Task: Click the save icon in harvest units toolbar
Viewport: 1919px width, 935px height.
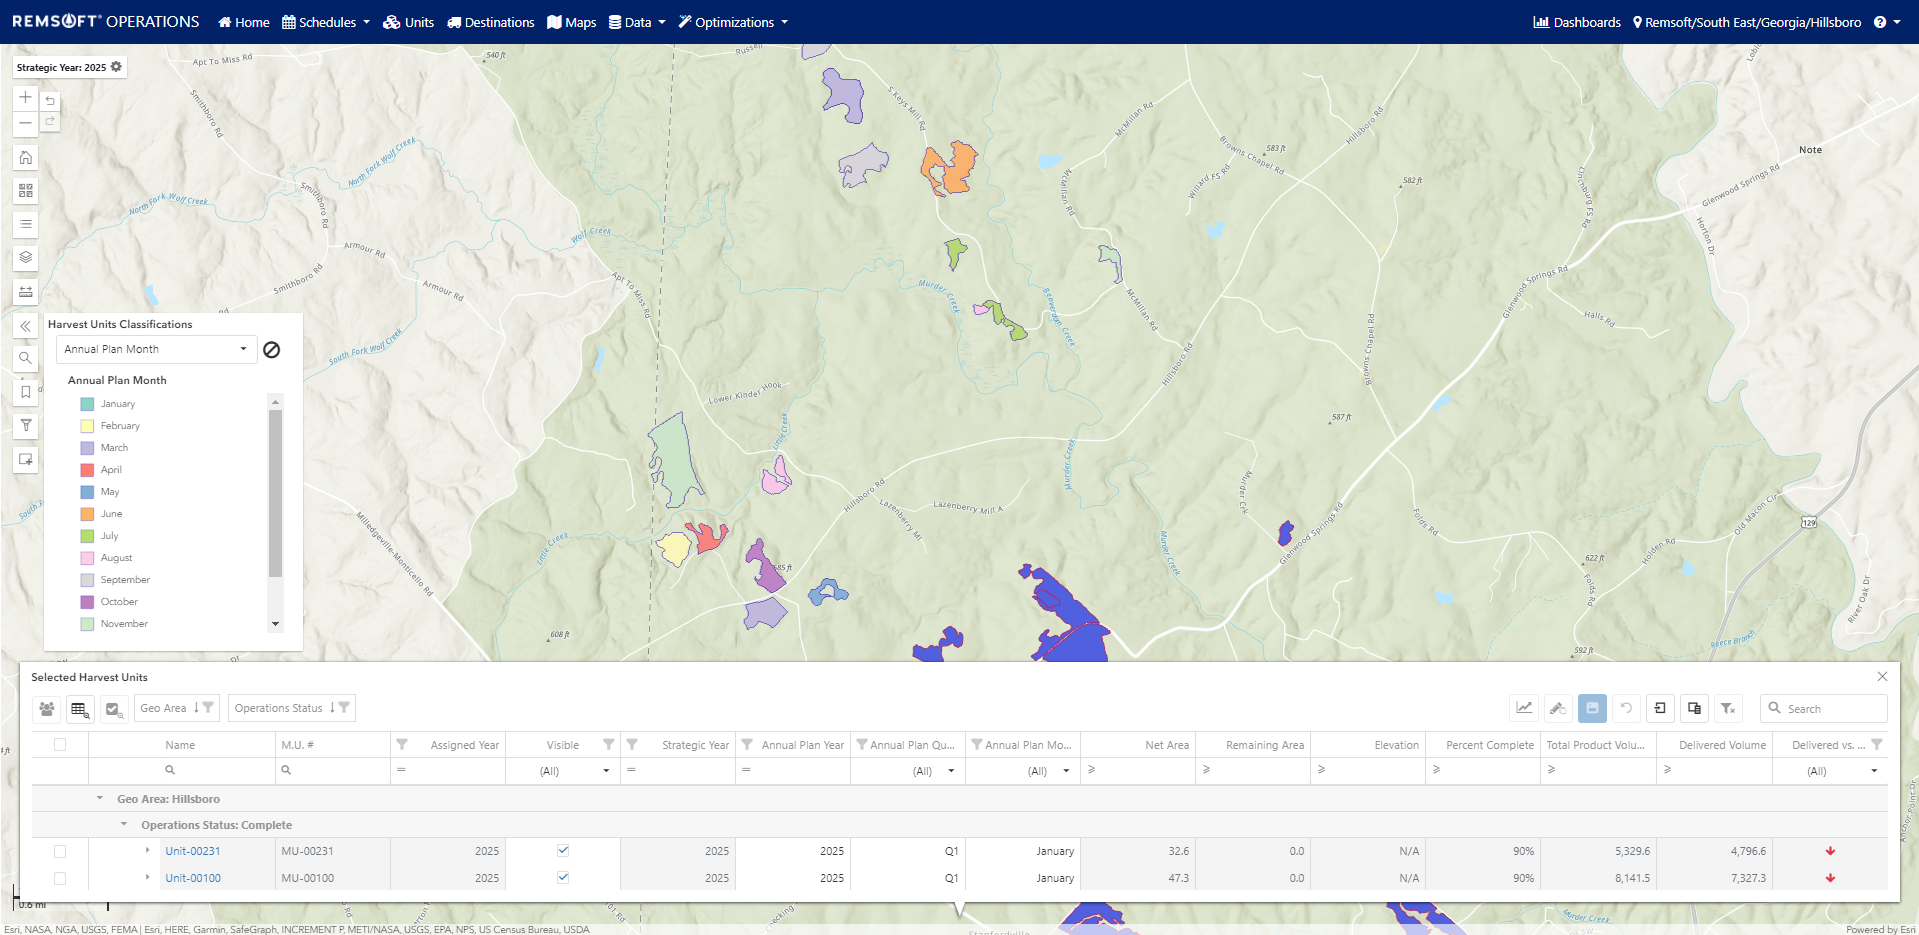Action: pos(1592,708)
